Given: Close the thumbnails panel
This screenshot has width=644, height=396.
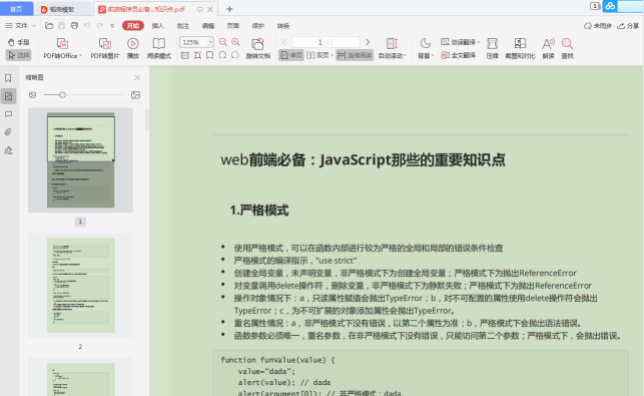Looking at the screenshot, I should 138,77.
